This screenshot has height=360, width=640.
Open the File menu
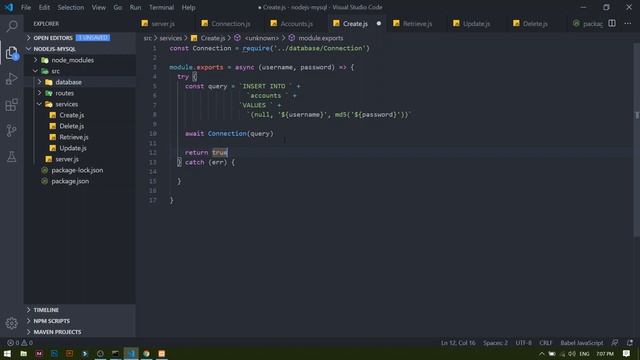pos(26,7)
